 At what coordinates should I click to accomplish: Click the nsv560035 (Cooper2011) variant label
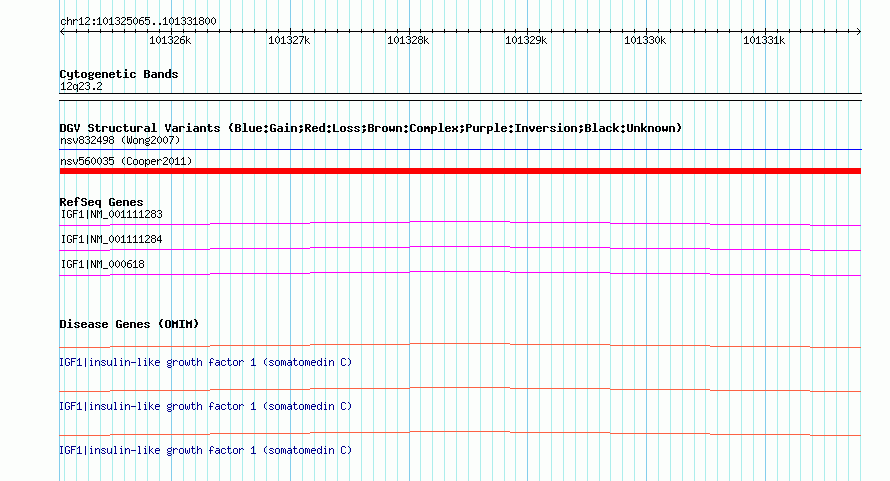click(x=126, y=161)
